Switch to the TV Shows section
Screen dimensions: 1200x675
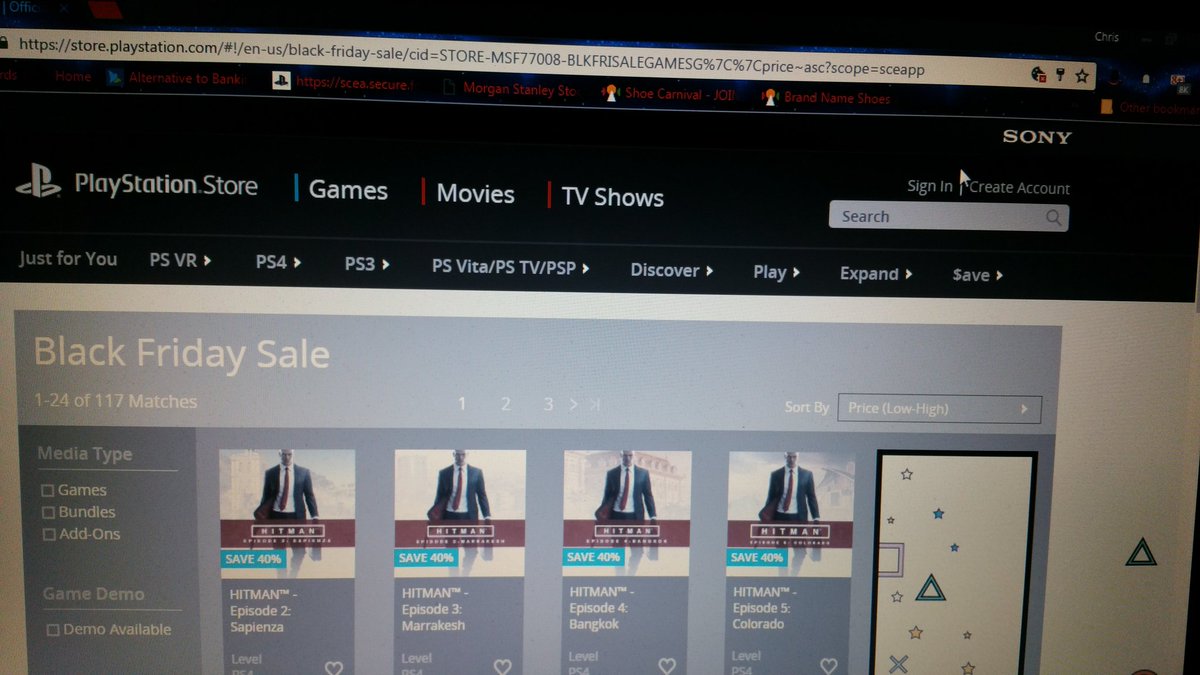point(612,197)
